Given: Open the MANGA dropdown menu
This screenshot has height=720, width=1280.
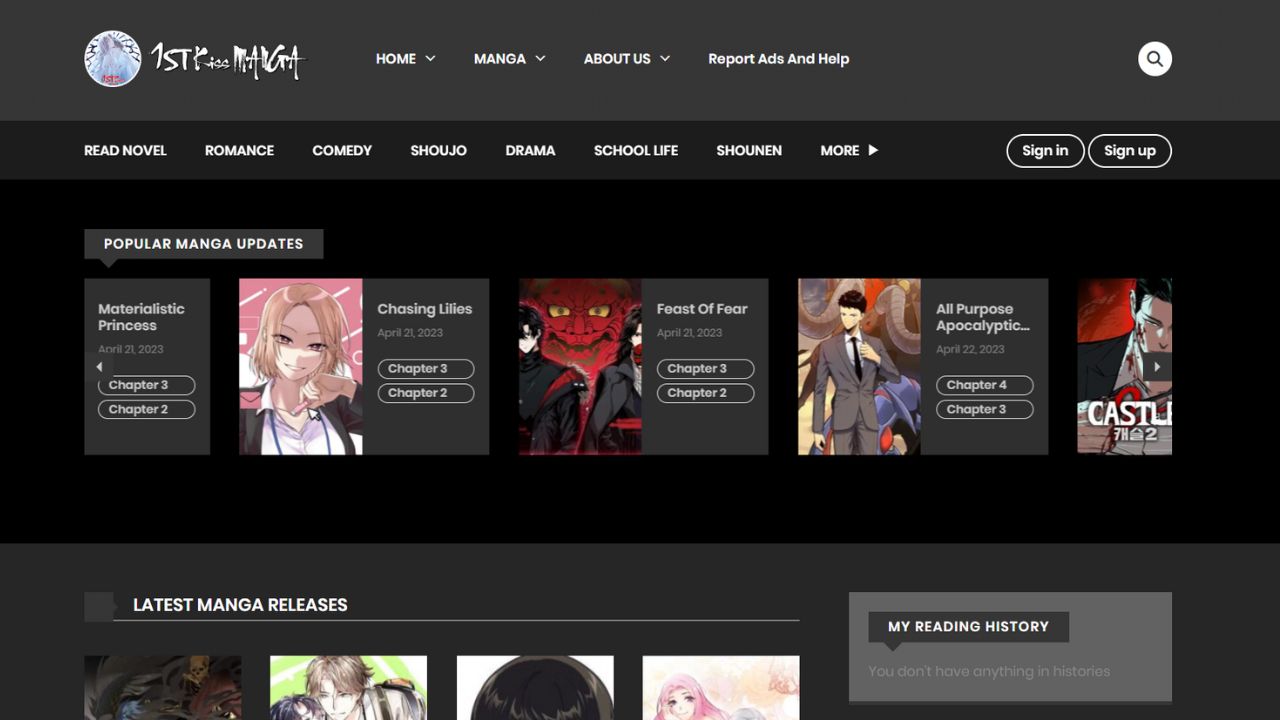Looking at the screenshot, I should pyautogui.click(x=509, y=59).
